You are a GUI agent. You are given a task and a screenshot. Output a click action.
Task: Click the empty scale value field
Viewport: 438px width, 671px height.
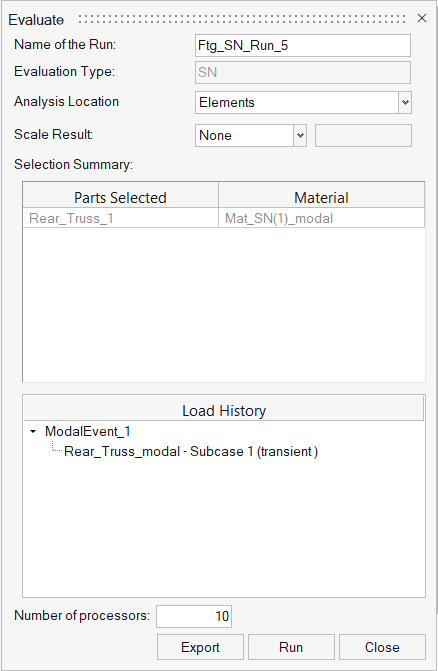[363, 136]
